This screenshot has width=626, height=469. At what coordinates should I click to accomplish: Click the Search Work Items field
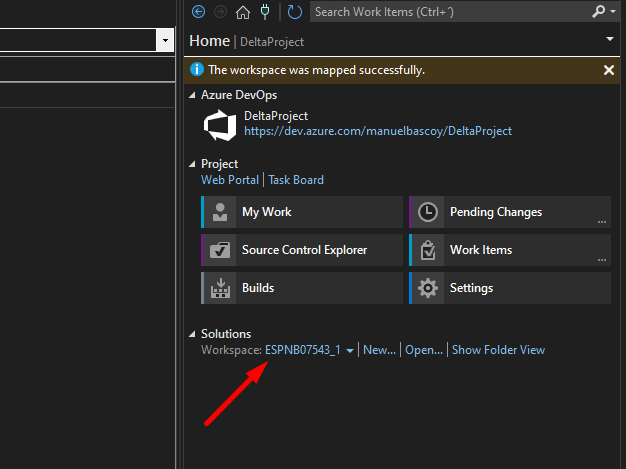point(450,12)
